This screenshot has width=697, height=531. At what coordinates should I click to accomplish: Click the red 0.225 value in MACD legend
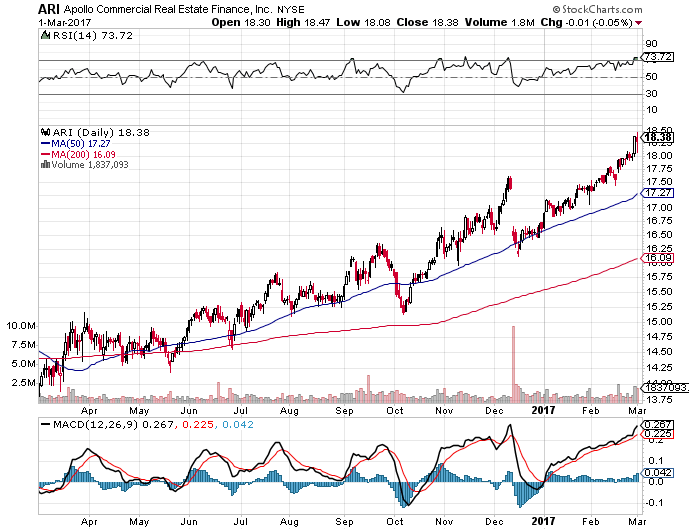pos(197,425)
